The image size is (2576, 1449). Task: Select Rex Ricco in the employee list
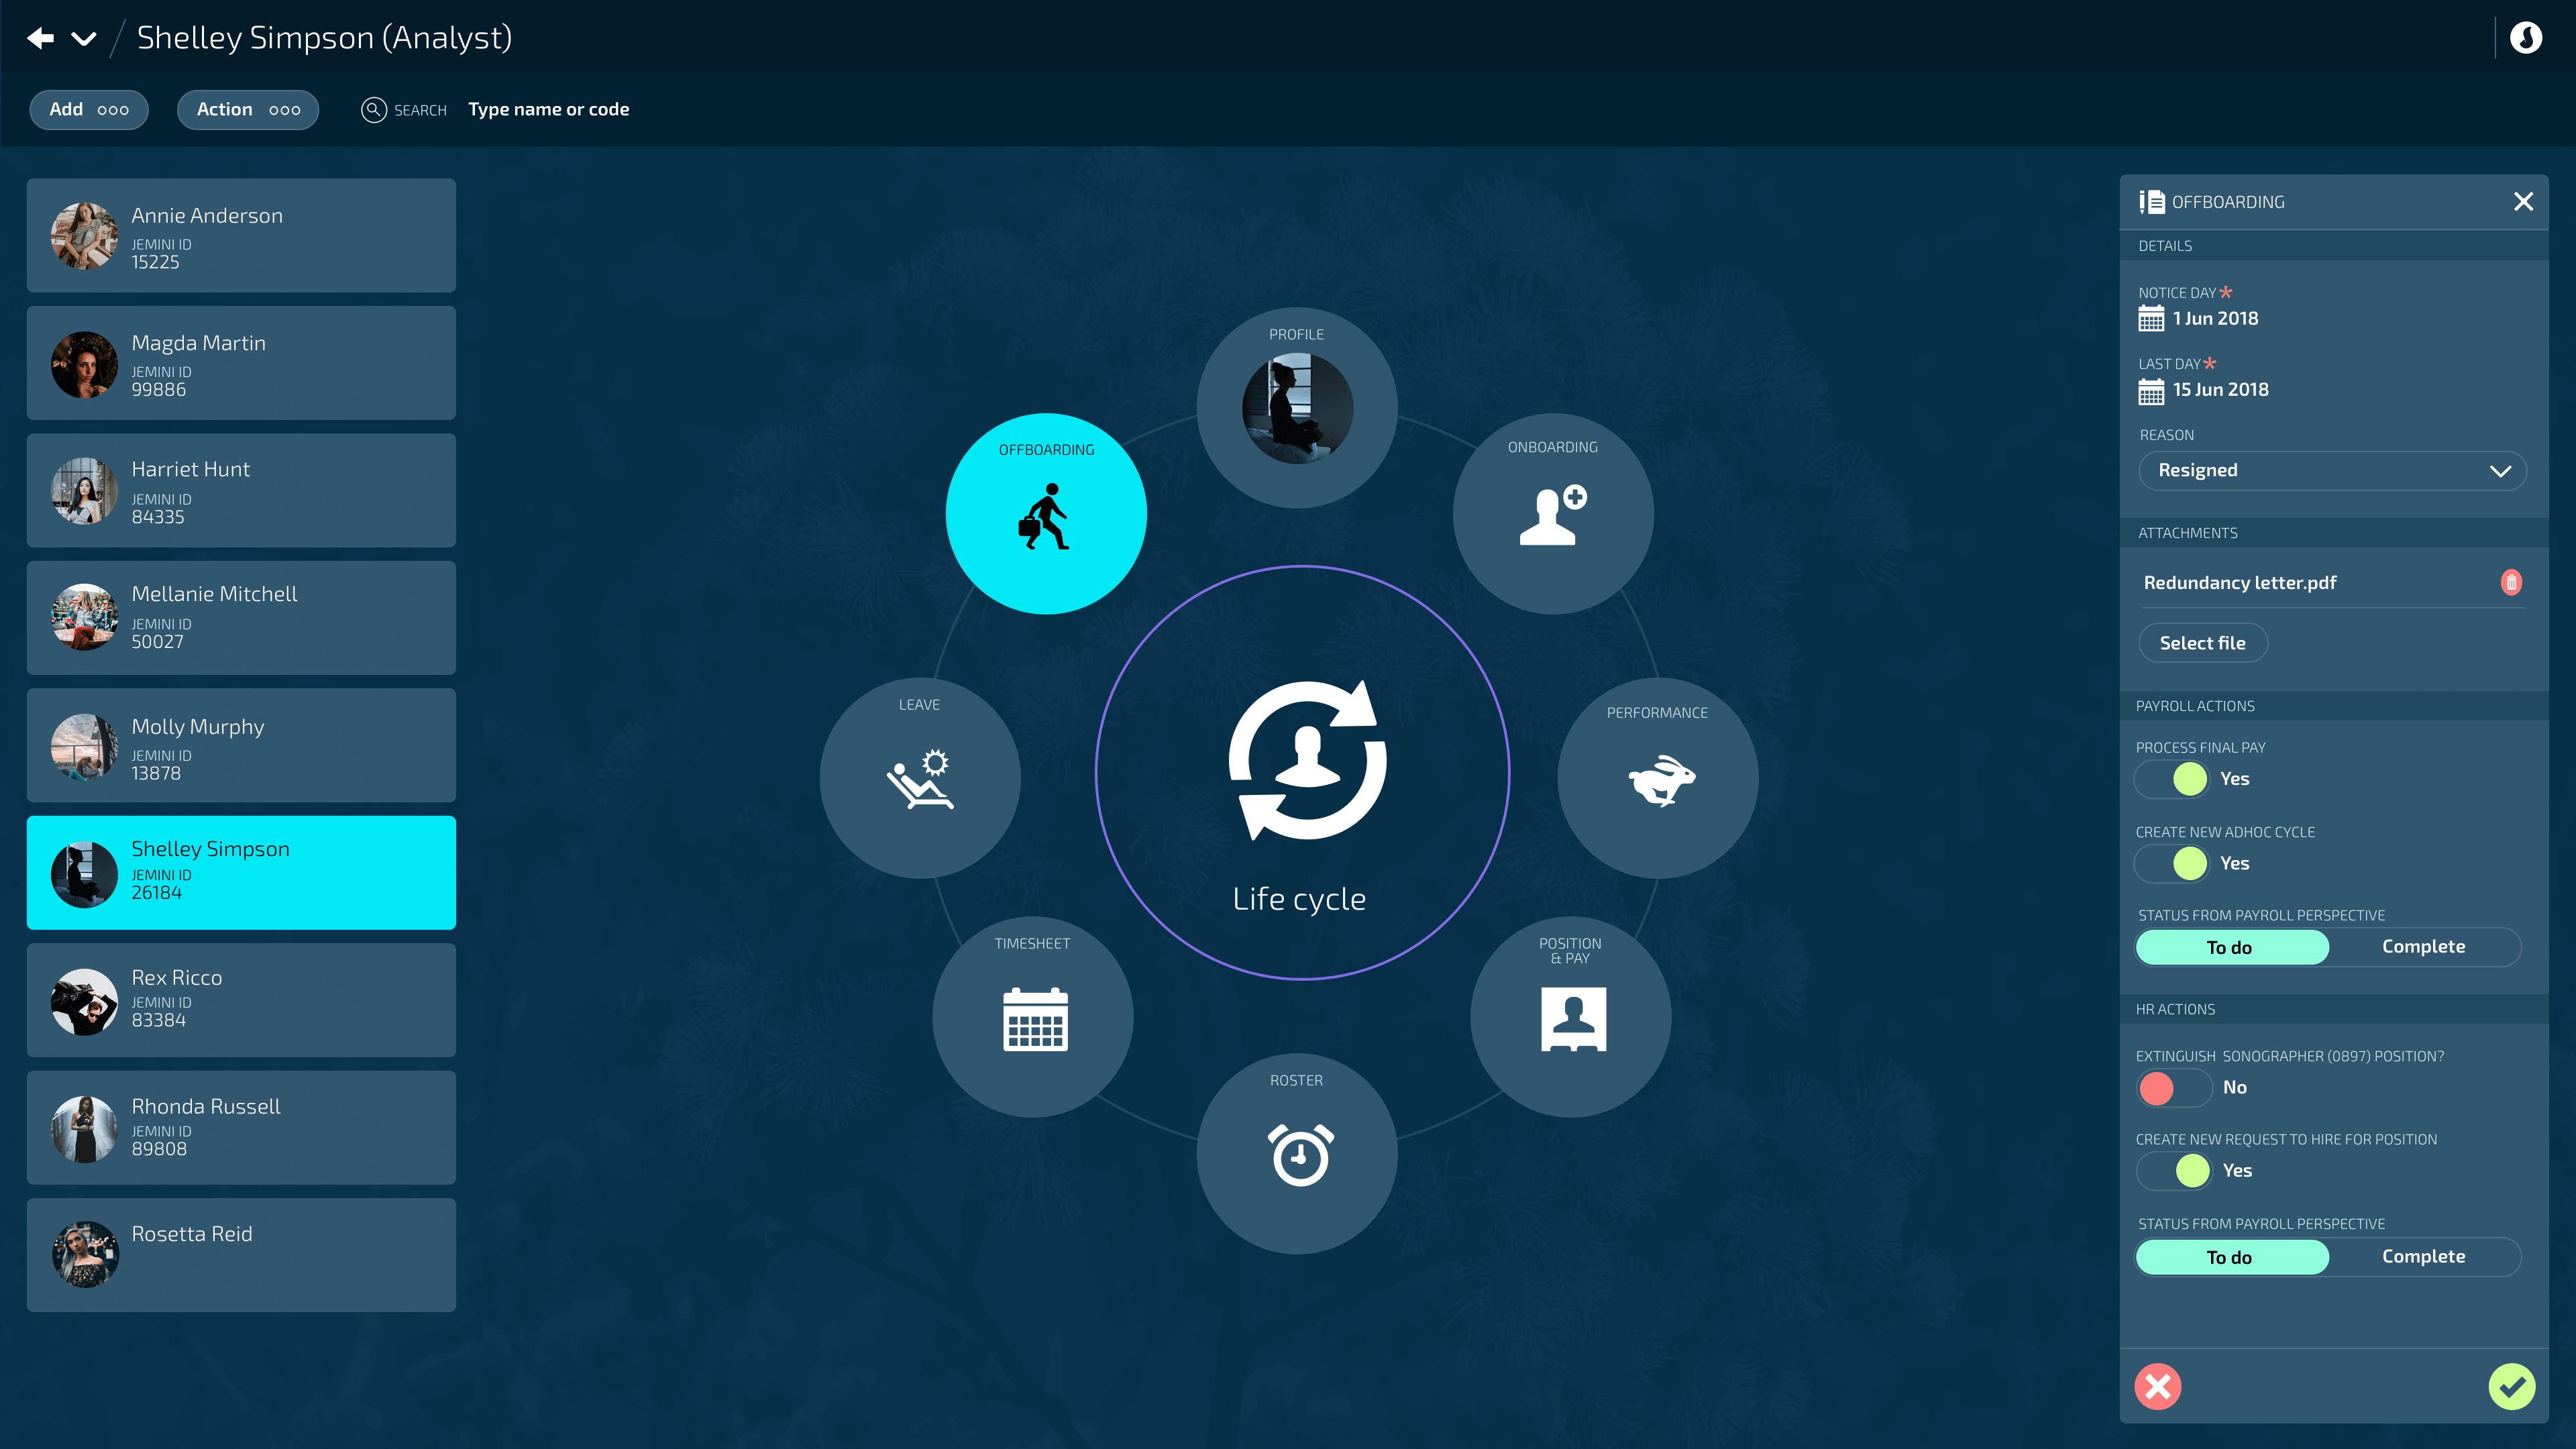[x=241, y=1000]
